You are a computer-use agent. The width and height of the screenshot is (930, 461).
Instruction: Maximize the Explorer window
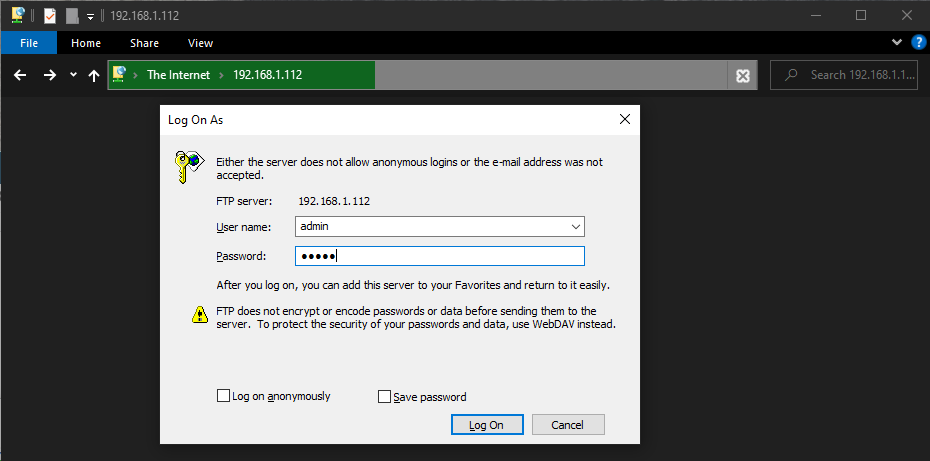point(861,15)
